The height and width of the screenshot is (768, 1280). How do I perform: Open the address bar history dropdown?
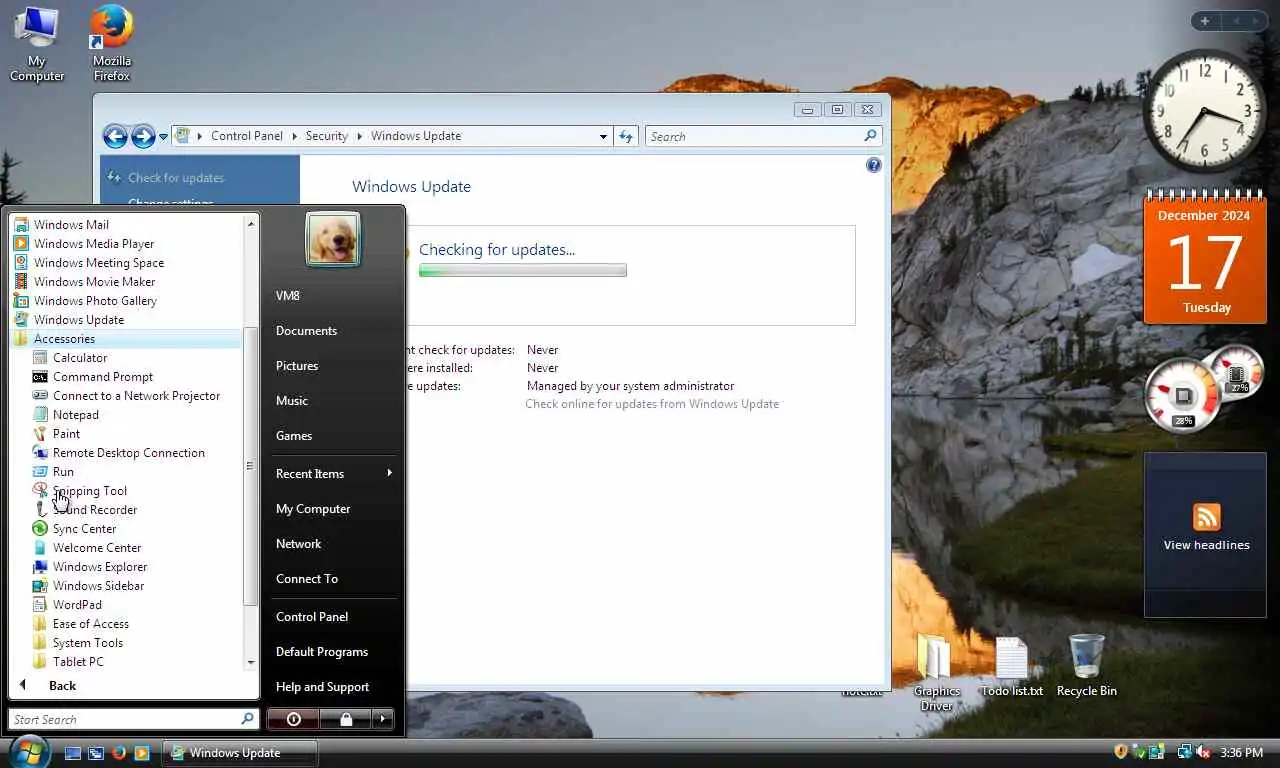coord(603,136)
